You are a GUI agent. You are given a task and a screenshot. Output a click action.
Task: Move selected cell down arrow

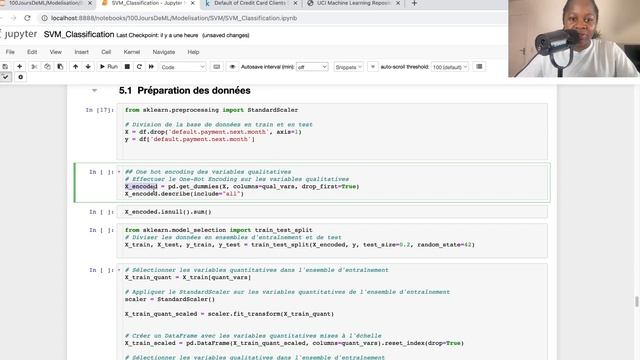[88, 67]
